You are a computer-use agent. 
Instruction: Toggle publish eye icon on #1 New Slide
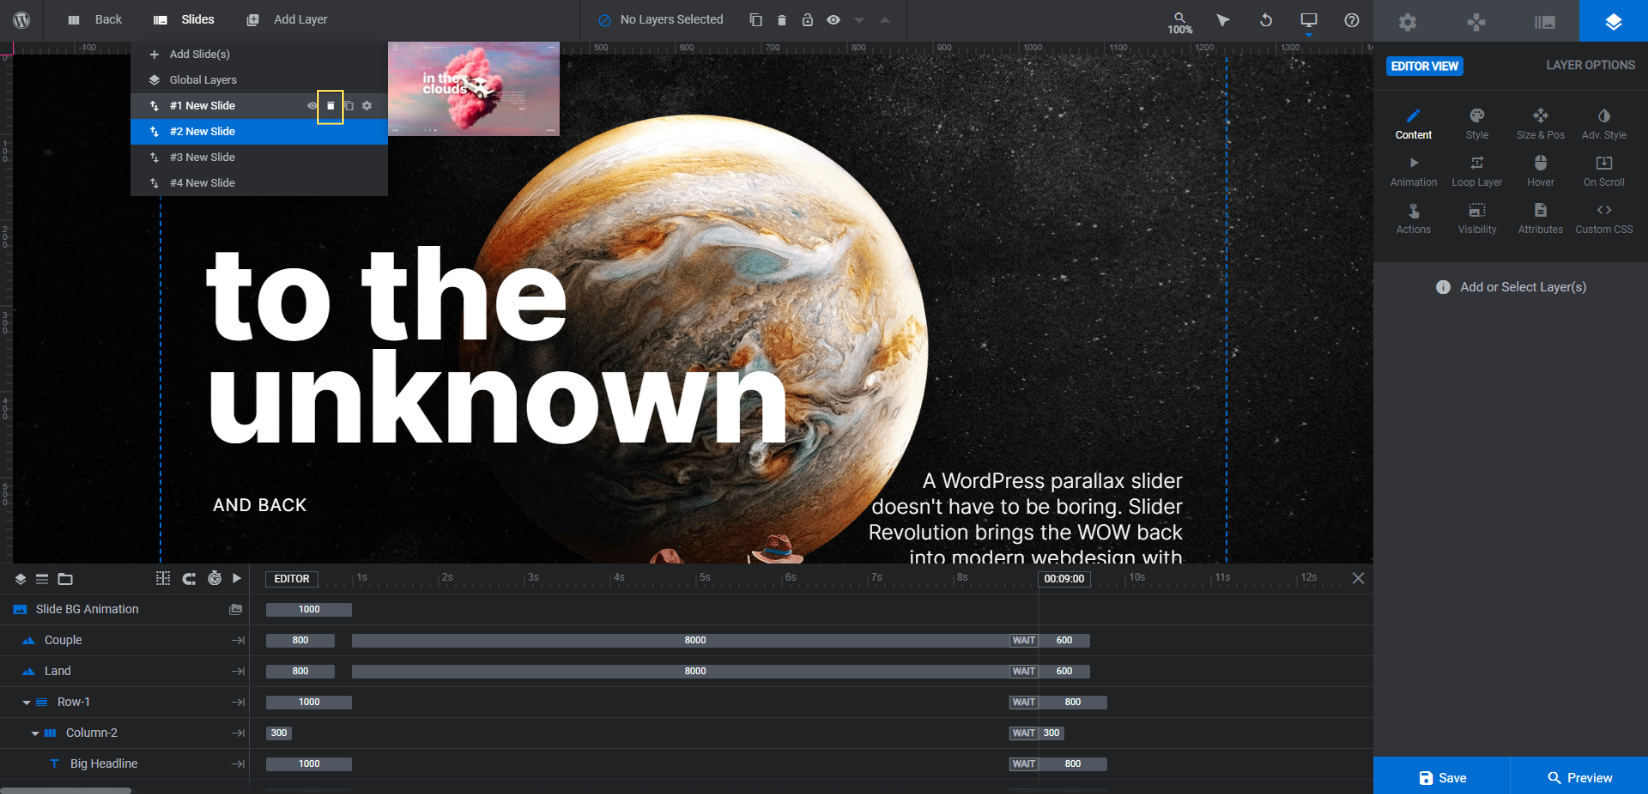coord(312,106)
